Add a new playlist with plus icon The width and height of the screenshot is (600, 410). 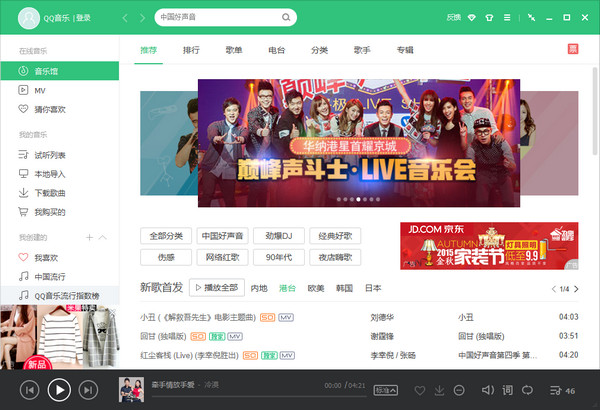[89, 237]
